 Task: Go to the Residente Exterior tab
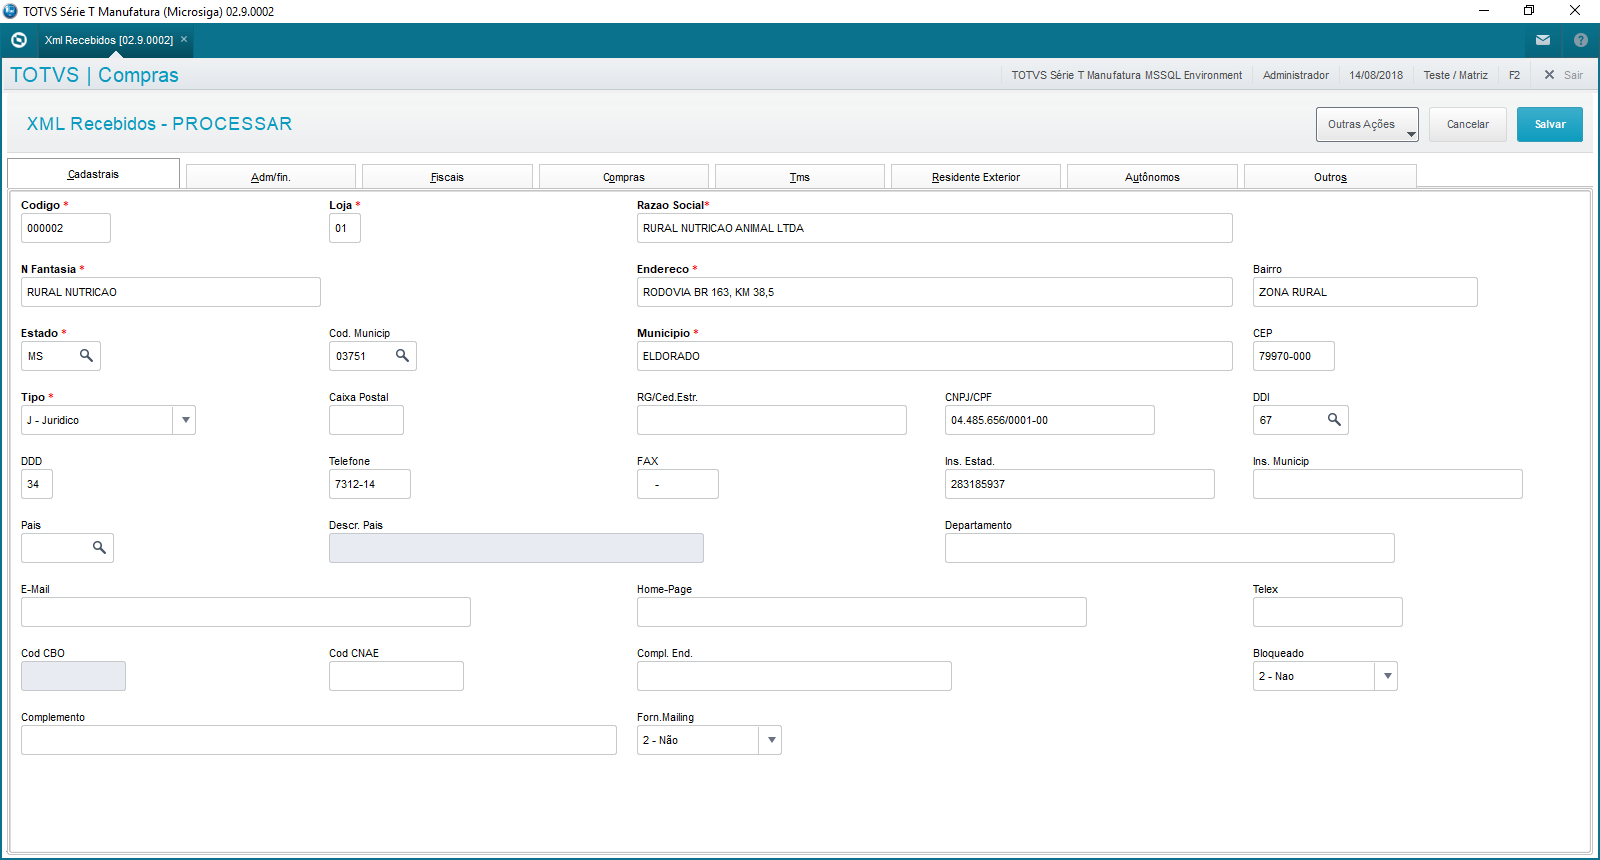[x=975, y=177]
